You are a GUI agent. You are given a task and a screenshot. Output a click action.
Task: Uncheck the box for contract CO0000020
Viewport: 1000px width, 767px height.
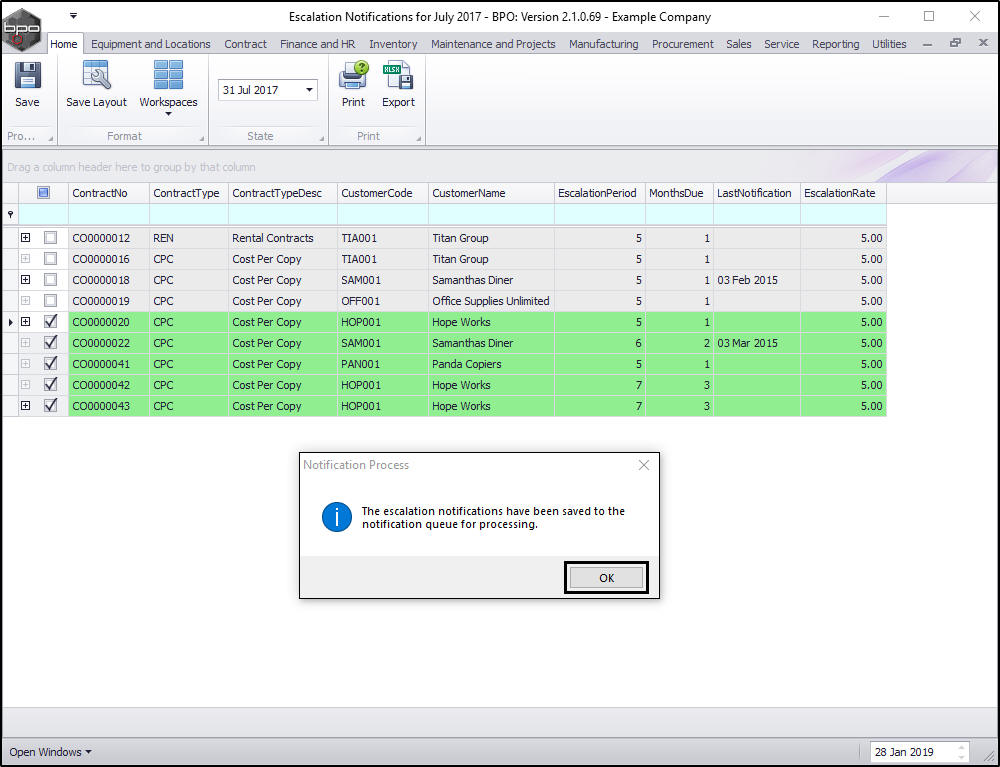[50, 321]
